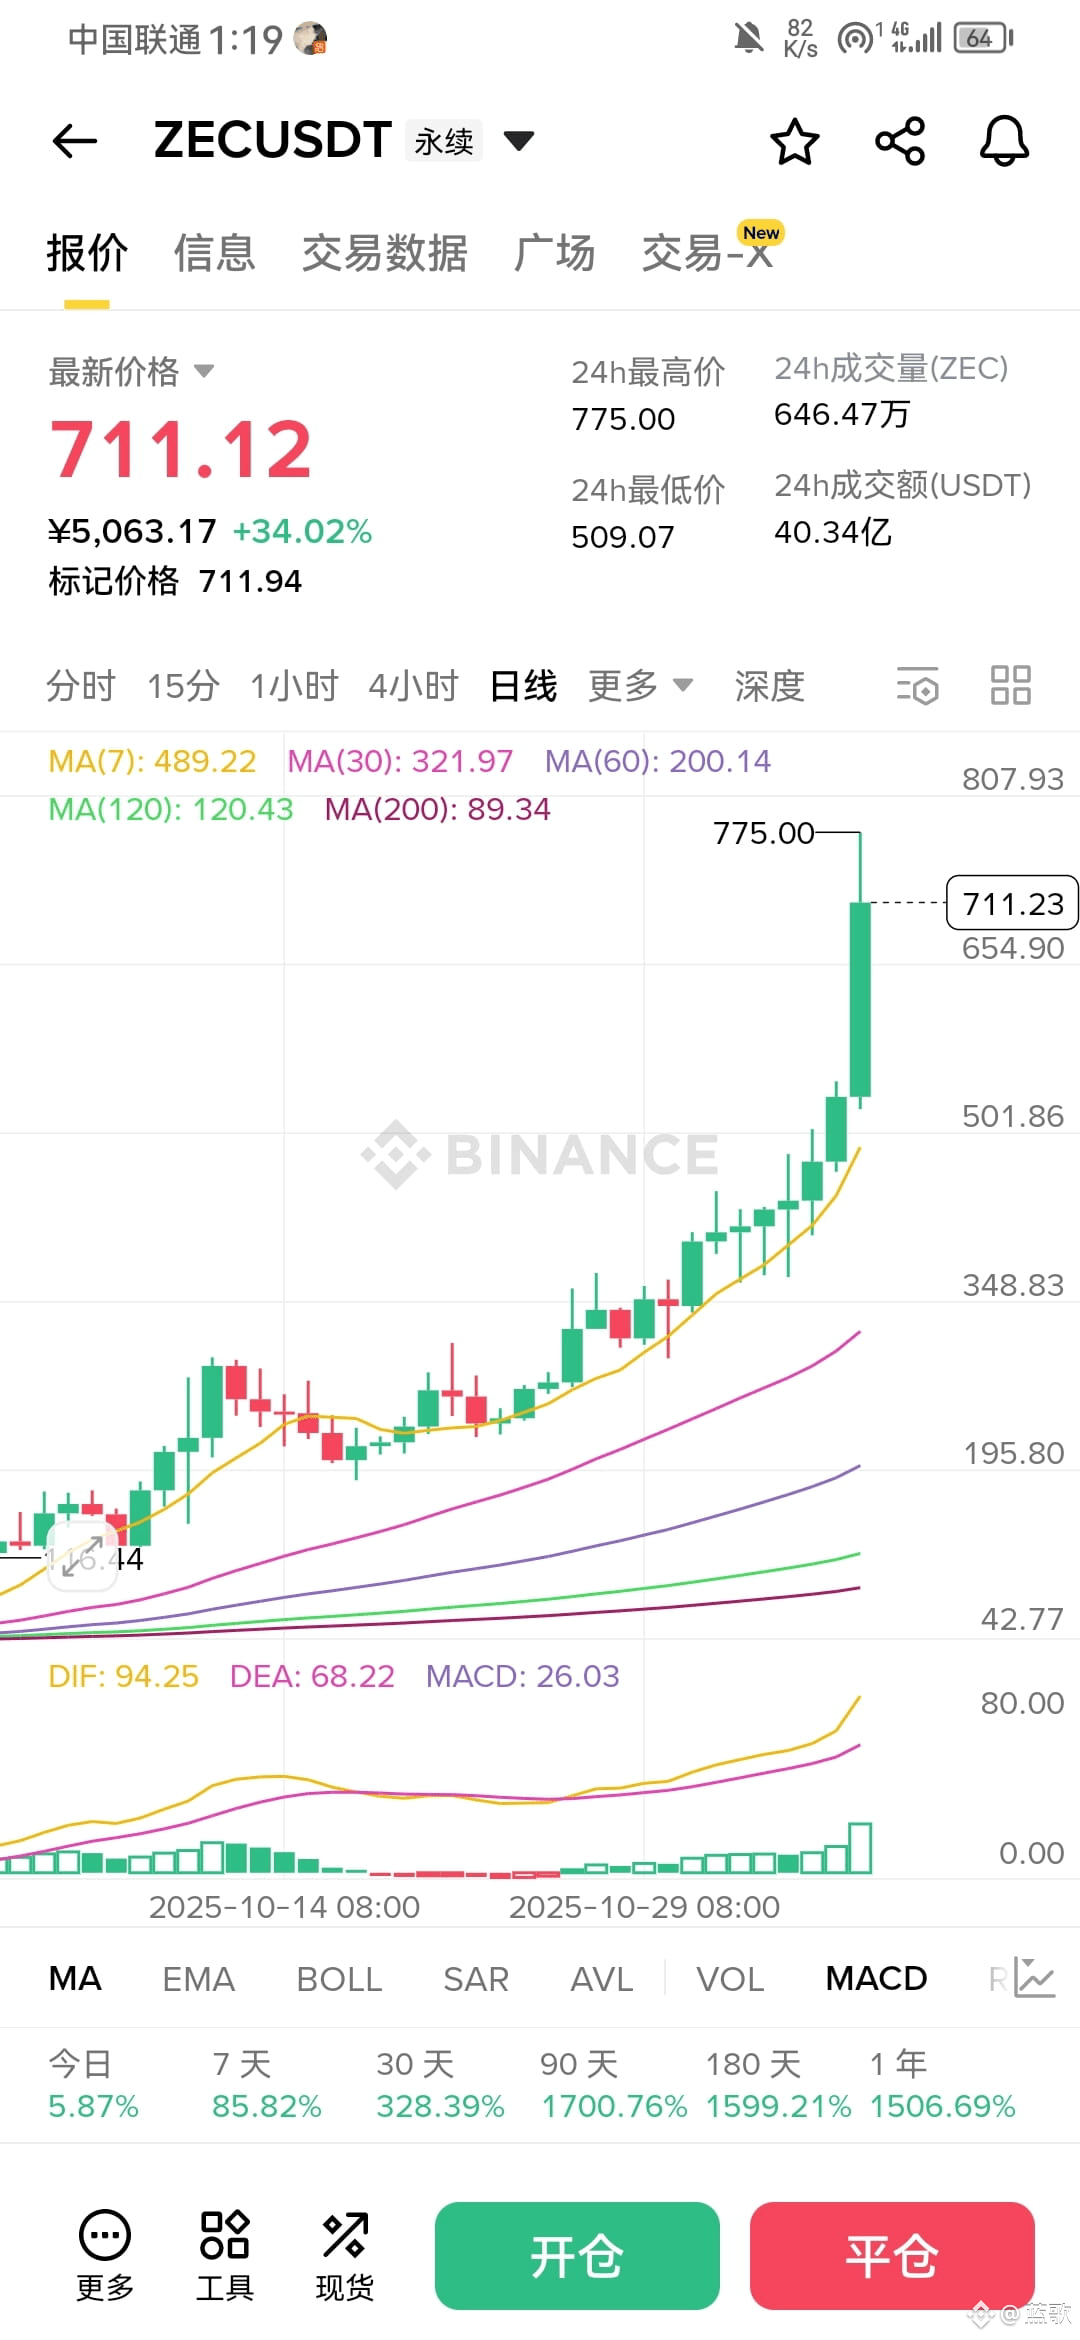Image resolution: width=1080 pixels, height=2340 pixels.
Task: Open the ZECUSDT pair dropdown arrow
Action: 518,140
